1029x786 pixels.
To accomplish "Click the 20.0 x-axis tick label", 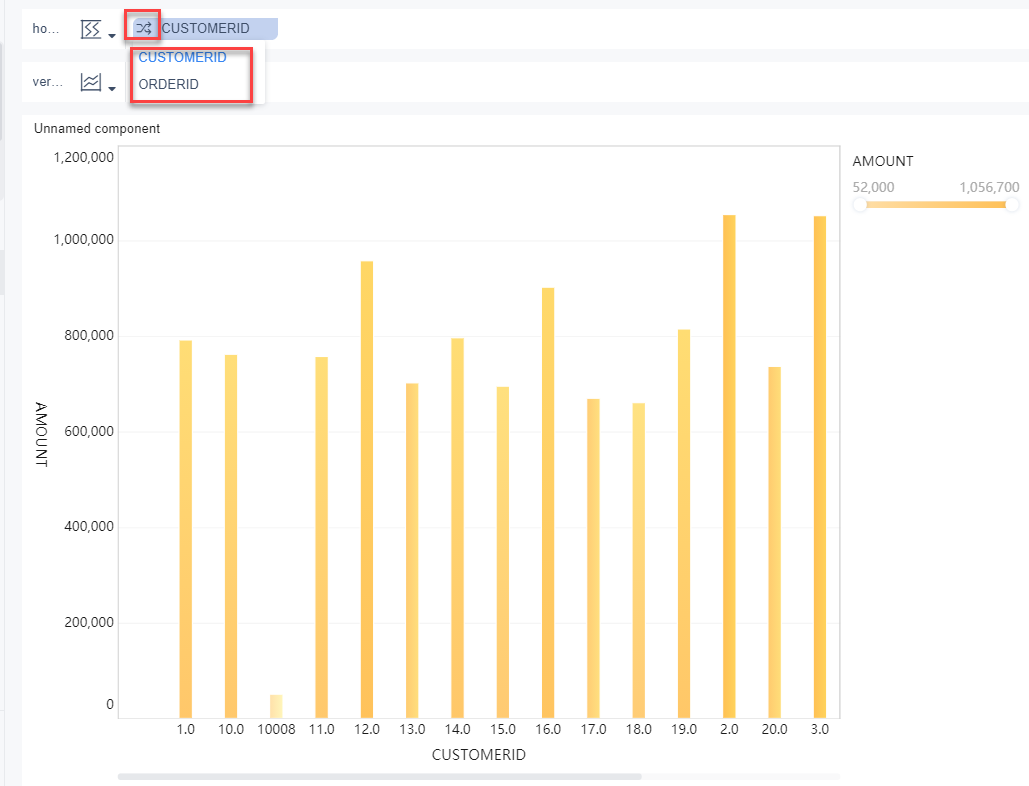I will pyautogui.click(x=774, y=730).
